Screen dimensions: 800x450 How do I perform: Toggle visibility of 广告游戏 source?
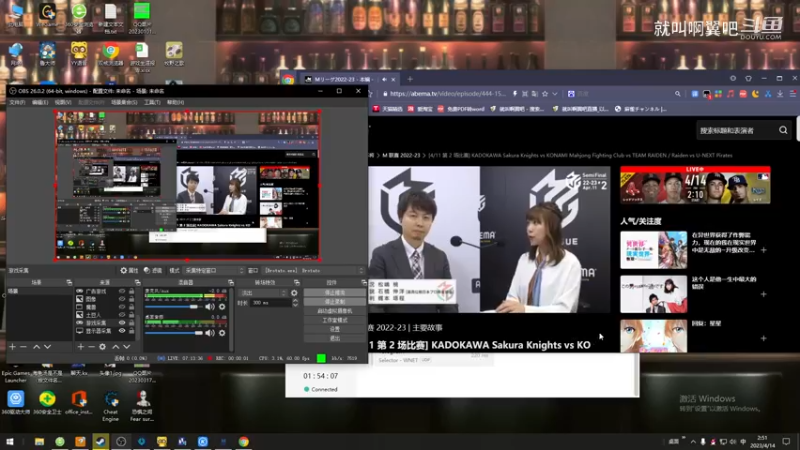pos(121,291)
